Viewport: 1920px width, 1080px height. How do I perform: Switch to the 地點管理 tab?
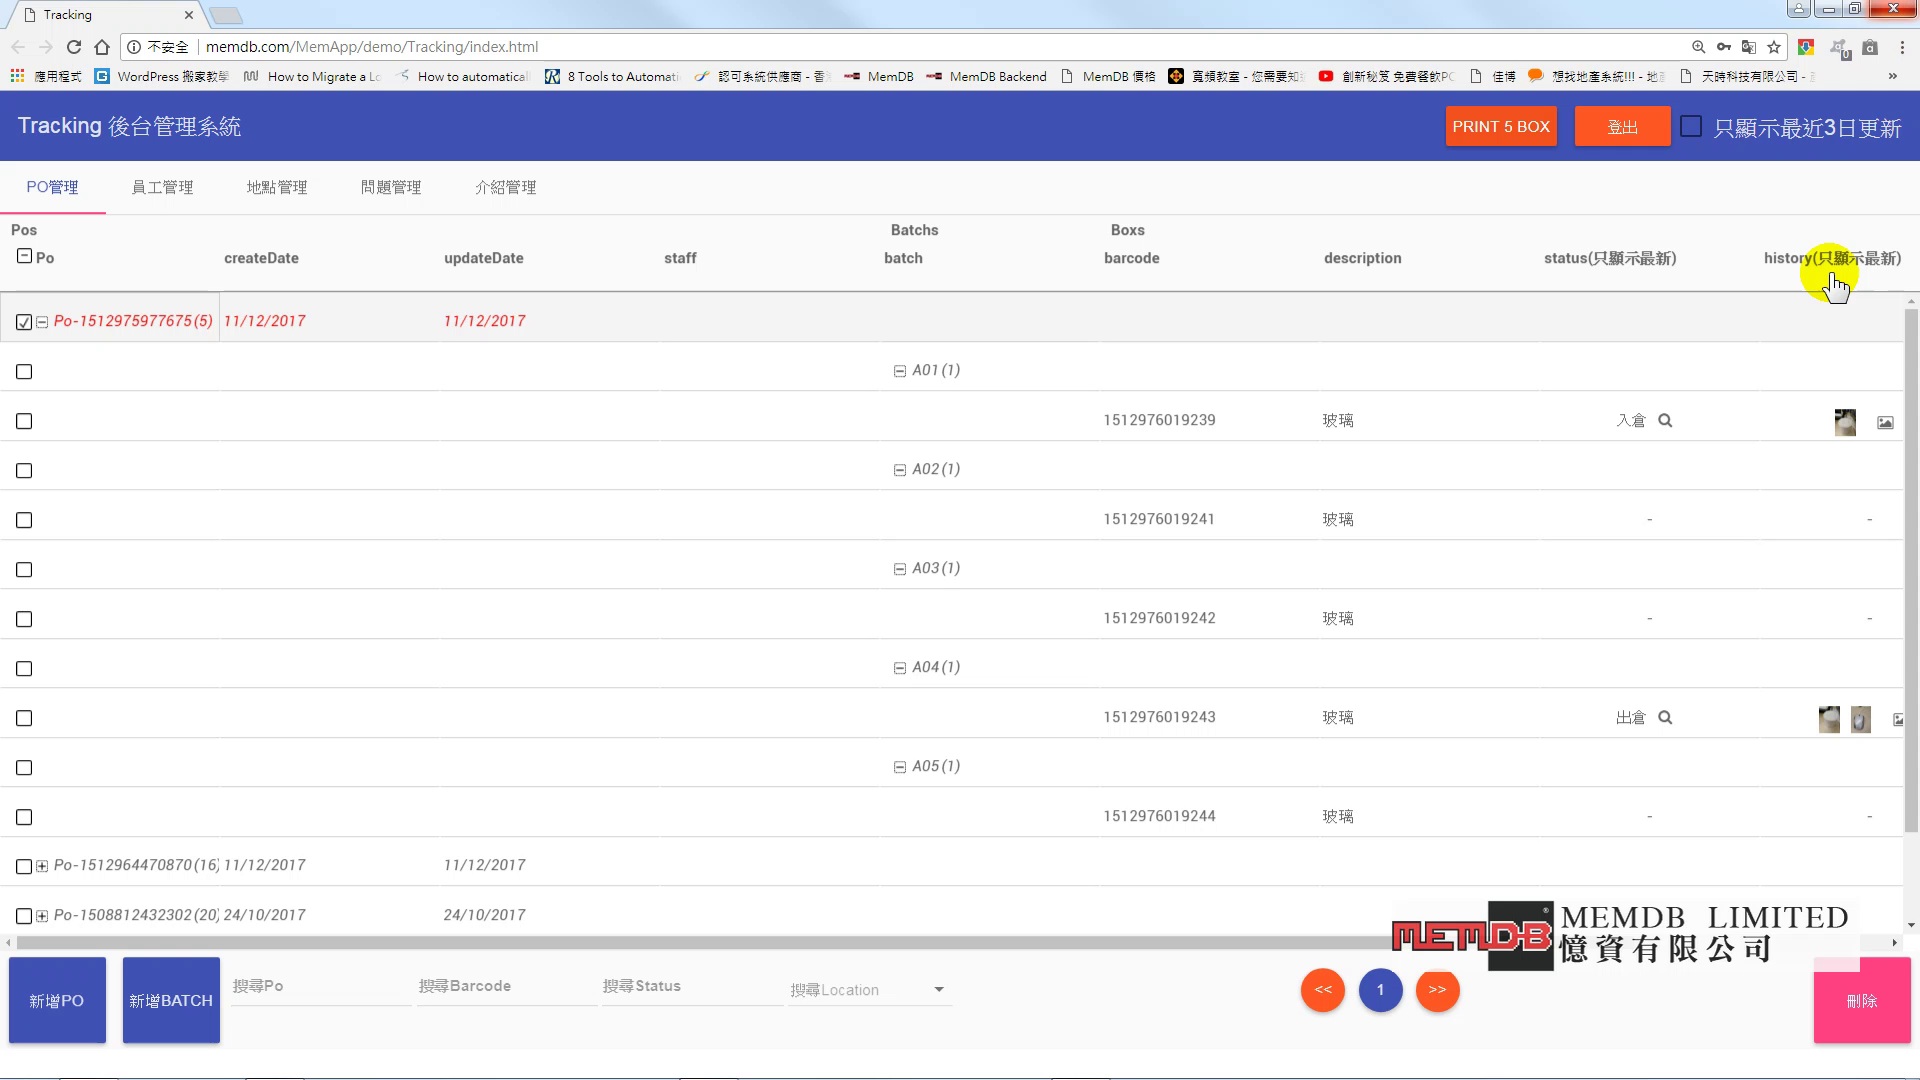(277, 188)
